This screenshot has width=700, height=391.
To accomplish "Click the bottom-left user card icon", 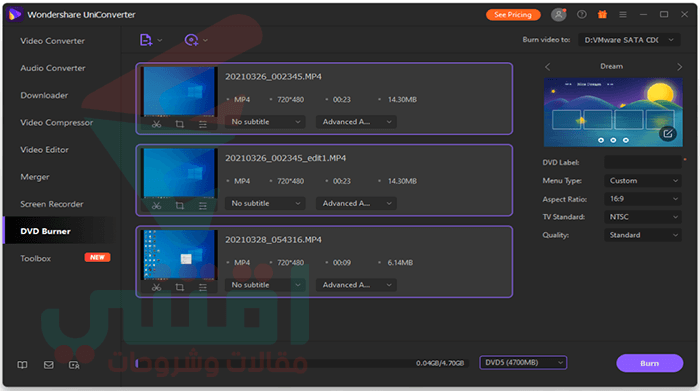I will pos(74,365).
